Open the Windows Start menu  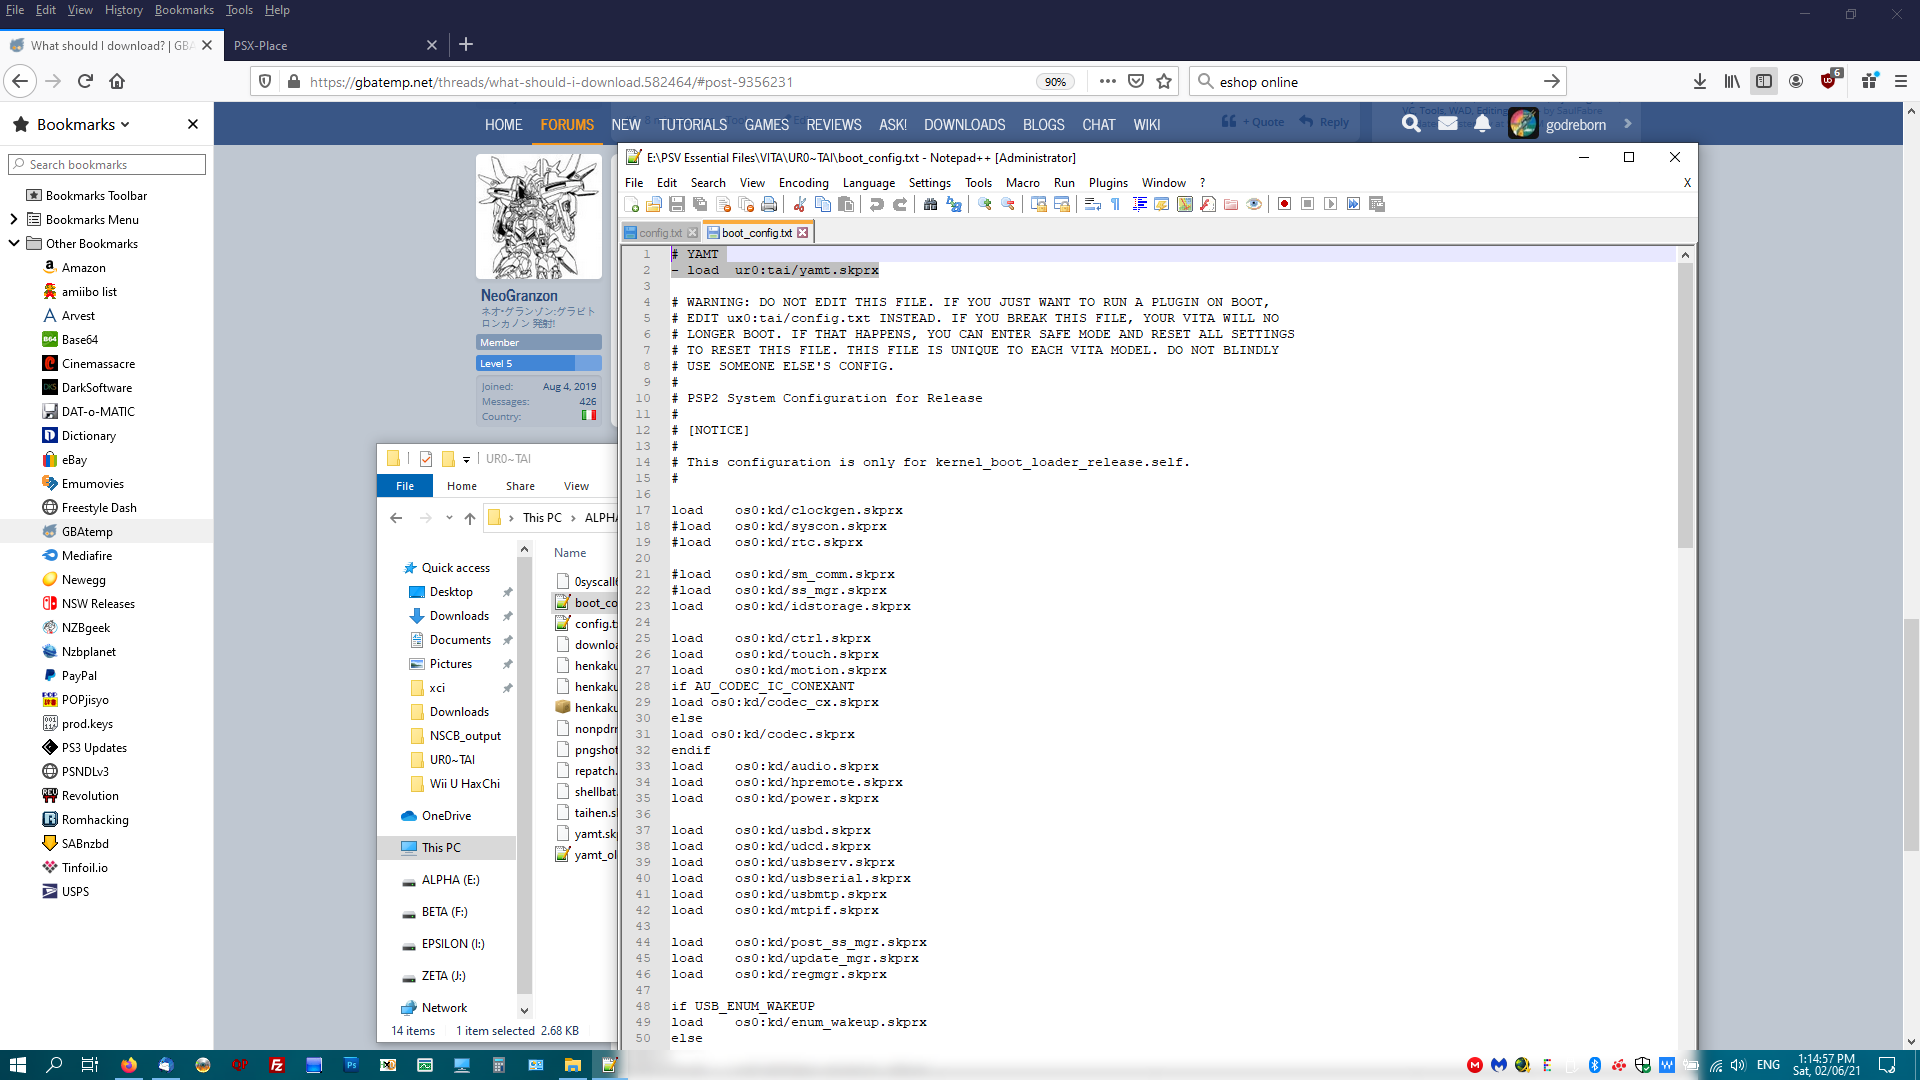point(17,1066)
